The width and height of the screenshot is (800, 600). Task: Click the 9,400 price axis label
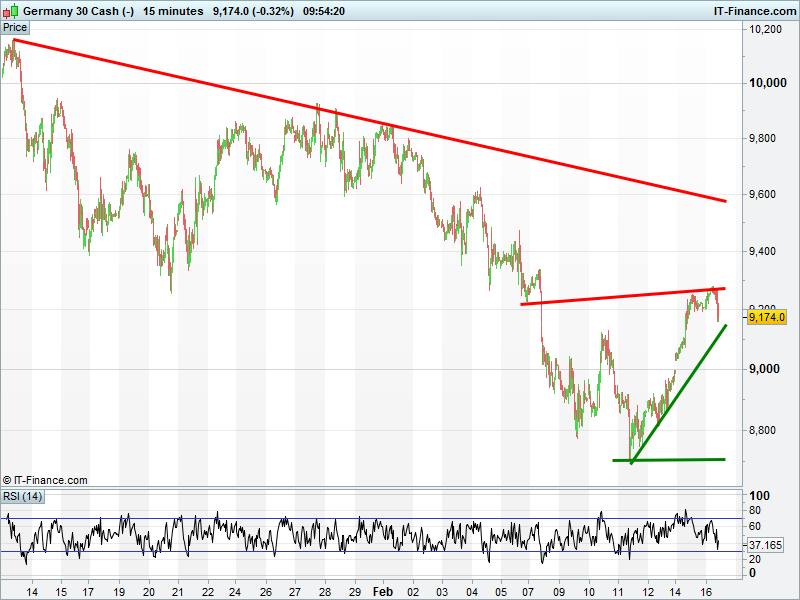[x=762, y=251]
